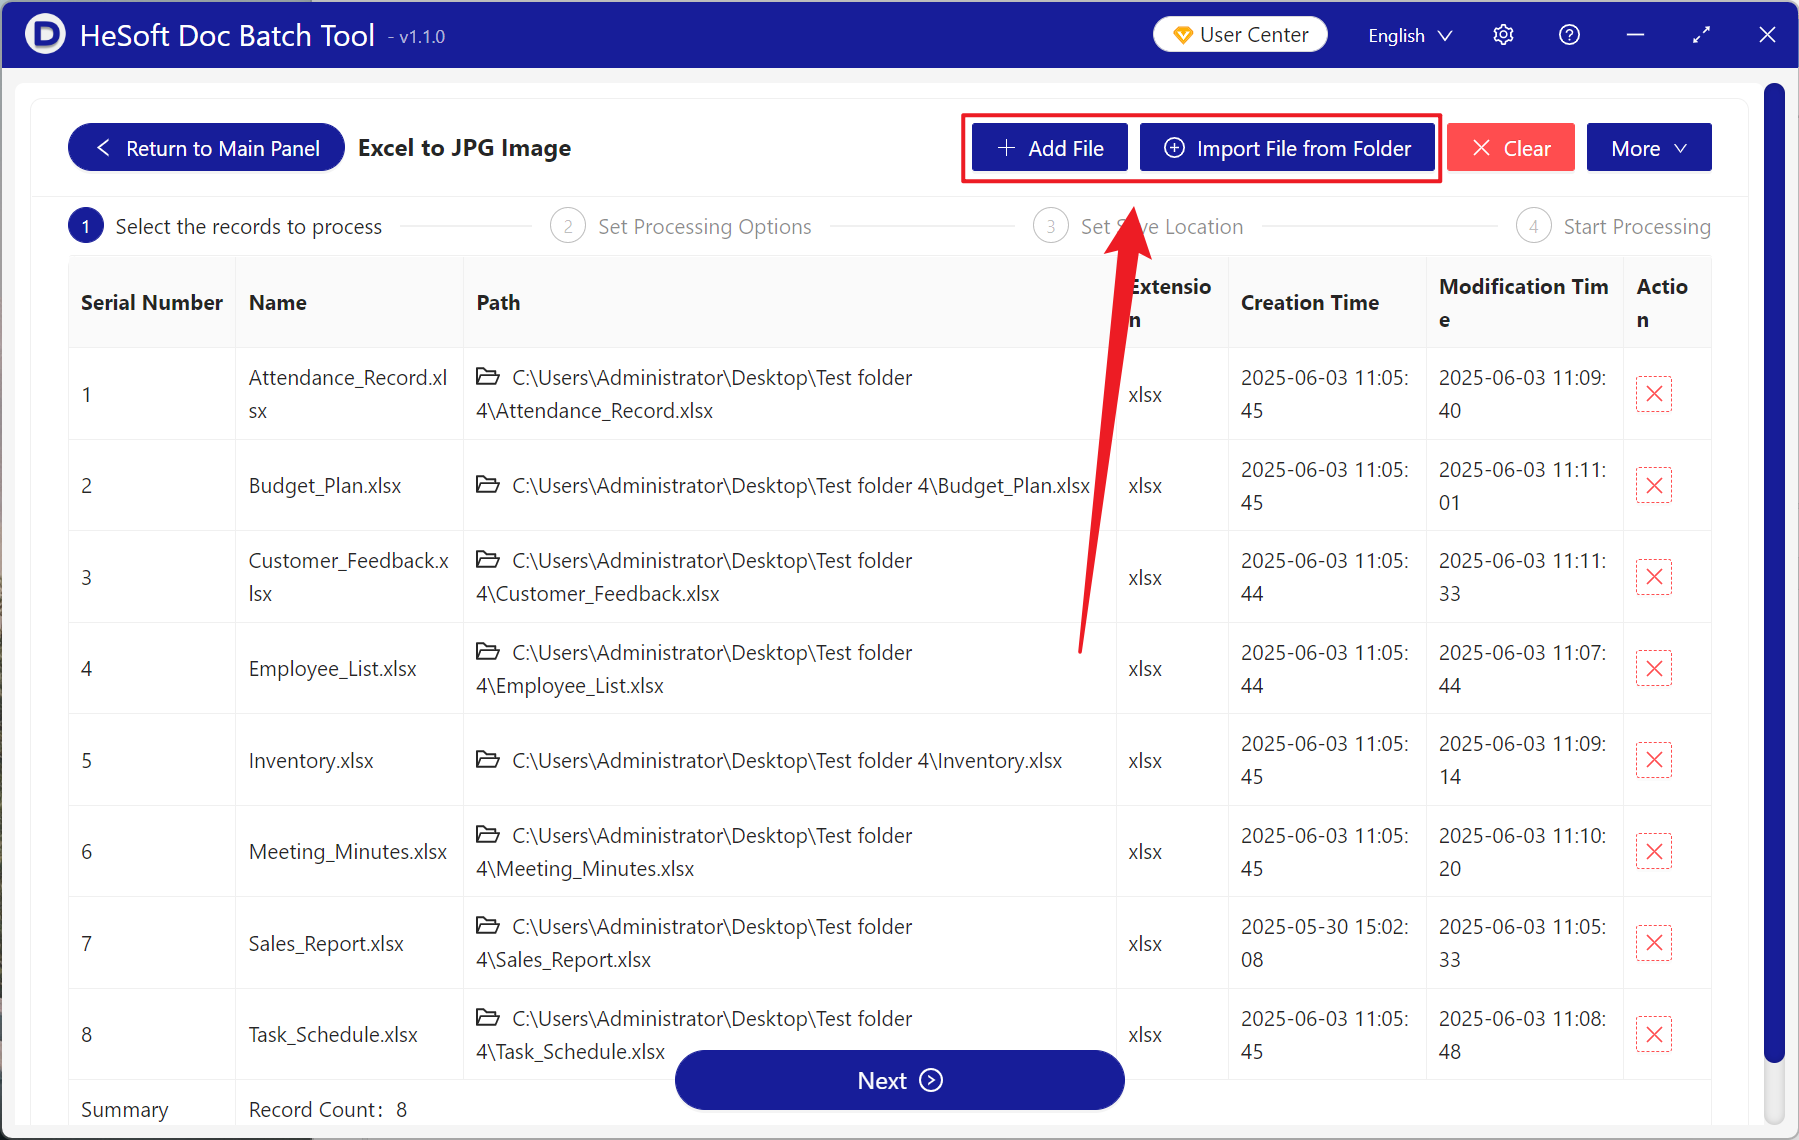Viewport: 1799px width, 1140px height.
Task: Go to step 4 Start Processing
Action: (x=1613, y=227)
